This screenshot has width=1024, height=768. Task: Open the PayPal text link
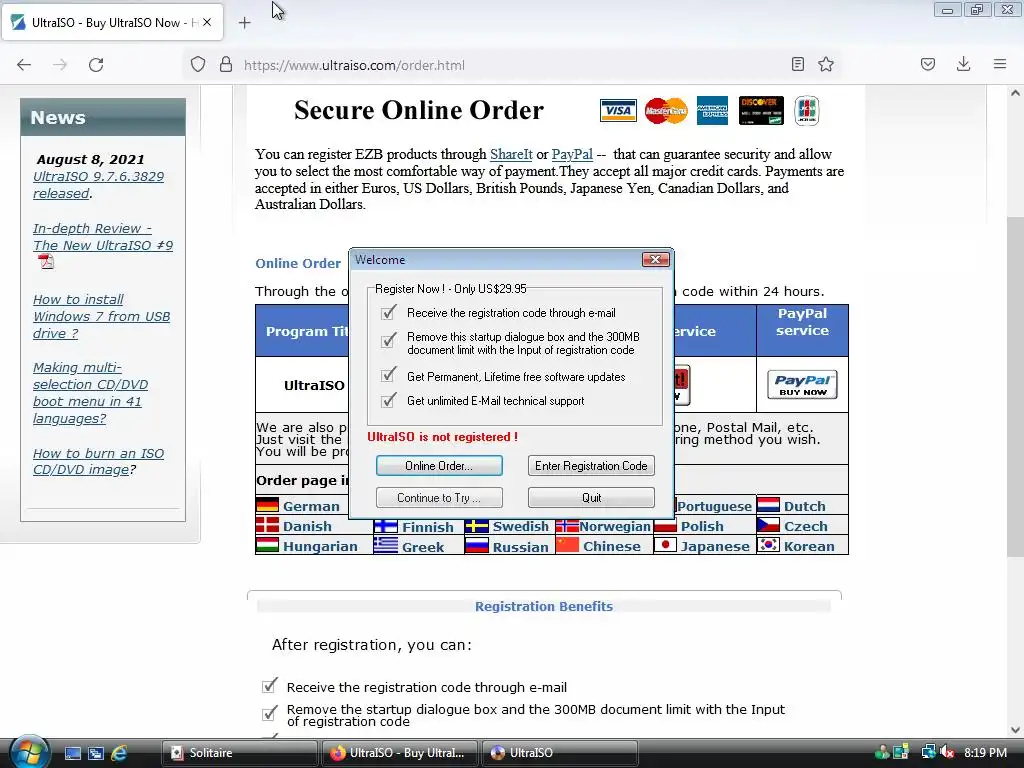[572, 154]
